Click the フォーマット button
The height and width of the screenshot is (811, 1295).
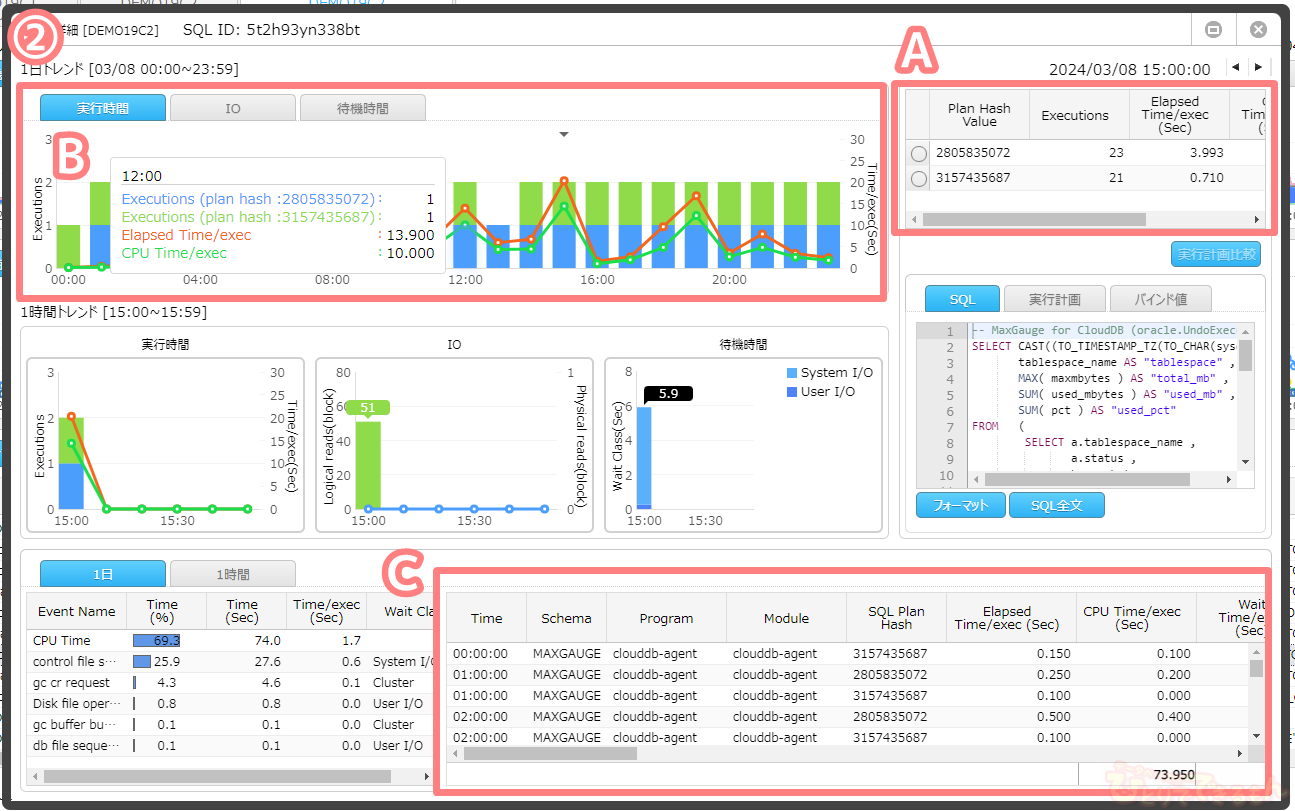pos(960,505)
